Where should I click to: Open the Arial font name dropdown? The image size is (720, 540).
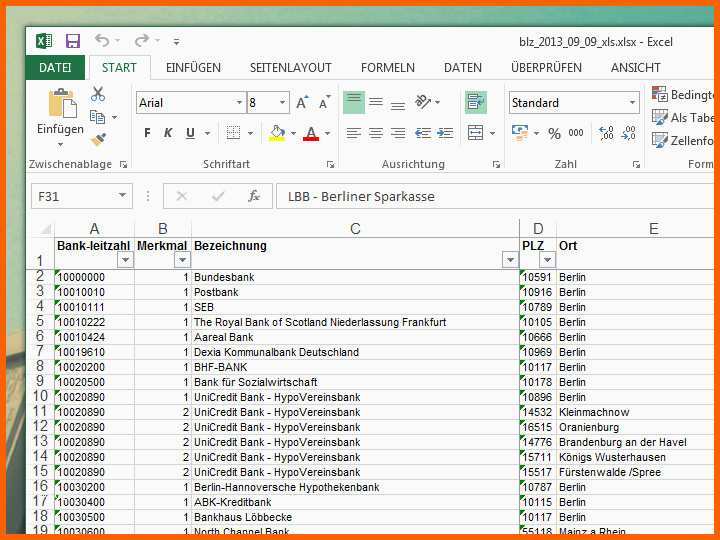coord(238,102)
